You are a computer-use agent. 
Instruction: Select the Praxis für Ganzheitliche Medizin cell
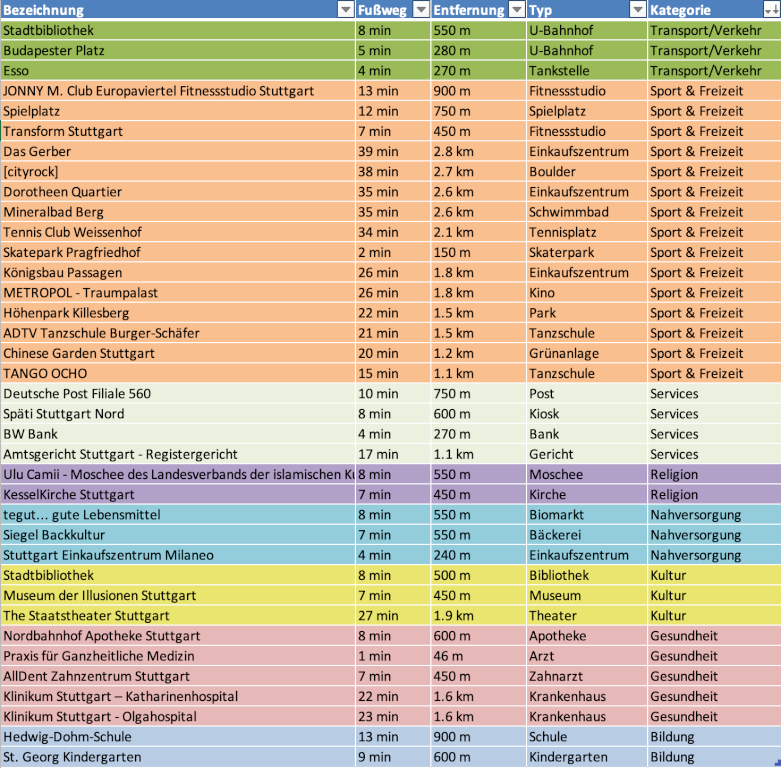(x=178, y=655)
